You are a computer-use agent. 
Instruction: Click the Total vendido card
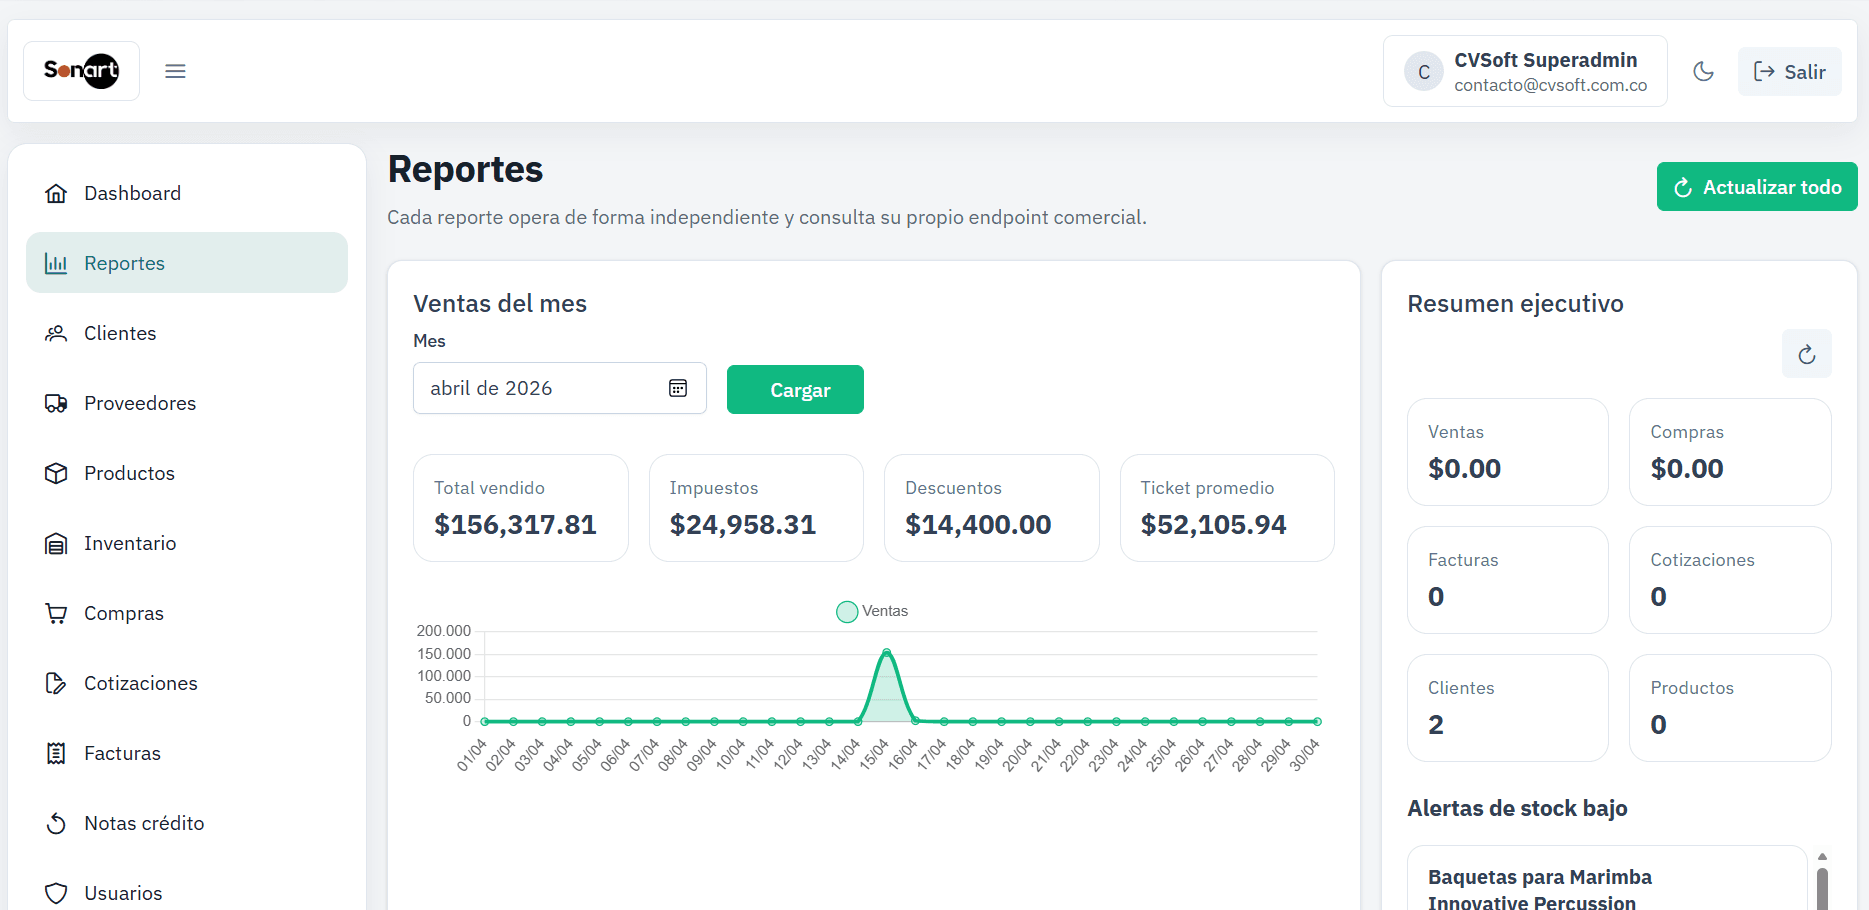point(521,508)
